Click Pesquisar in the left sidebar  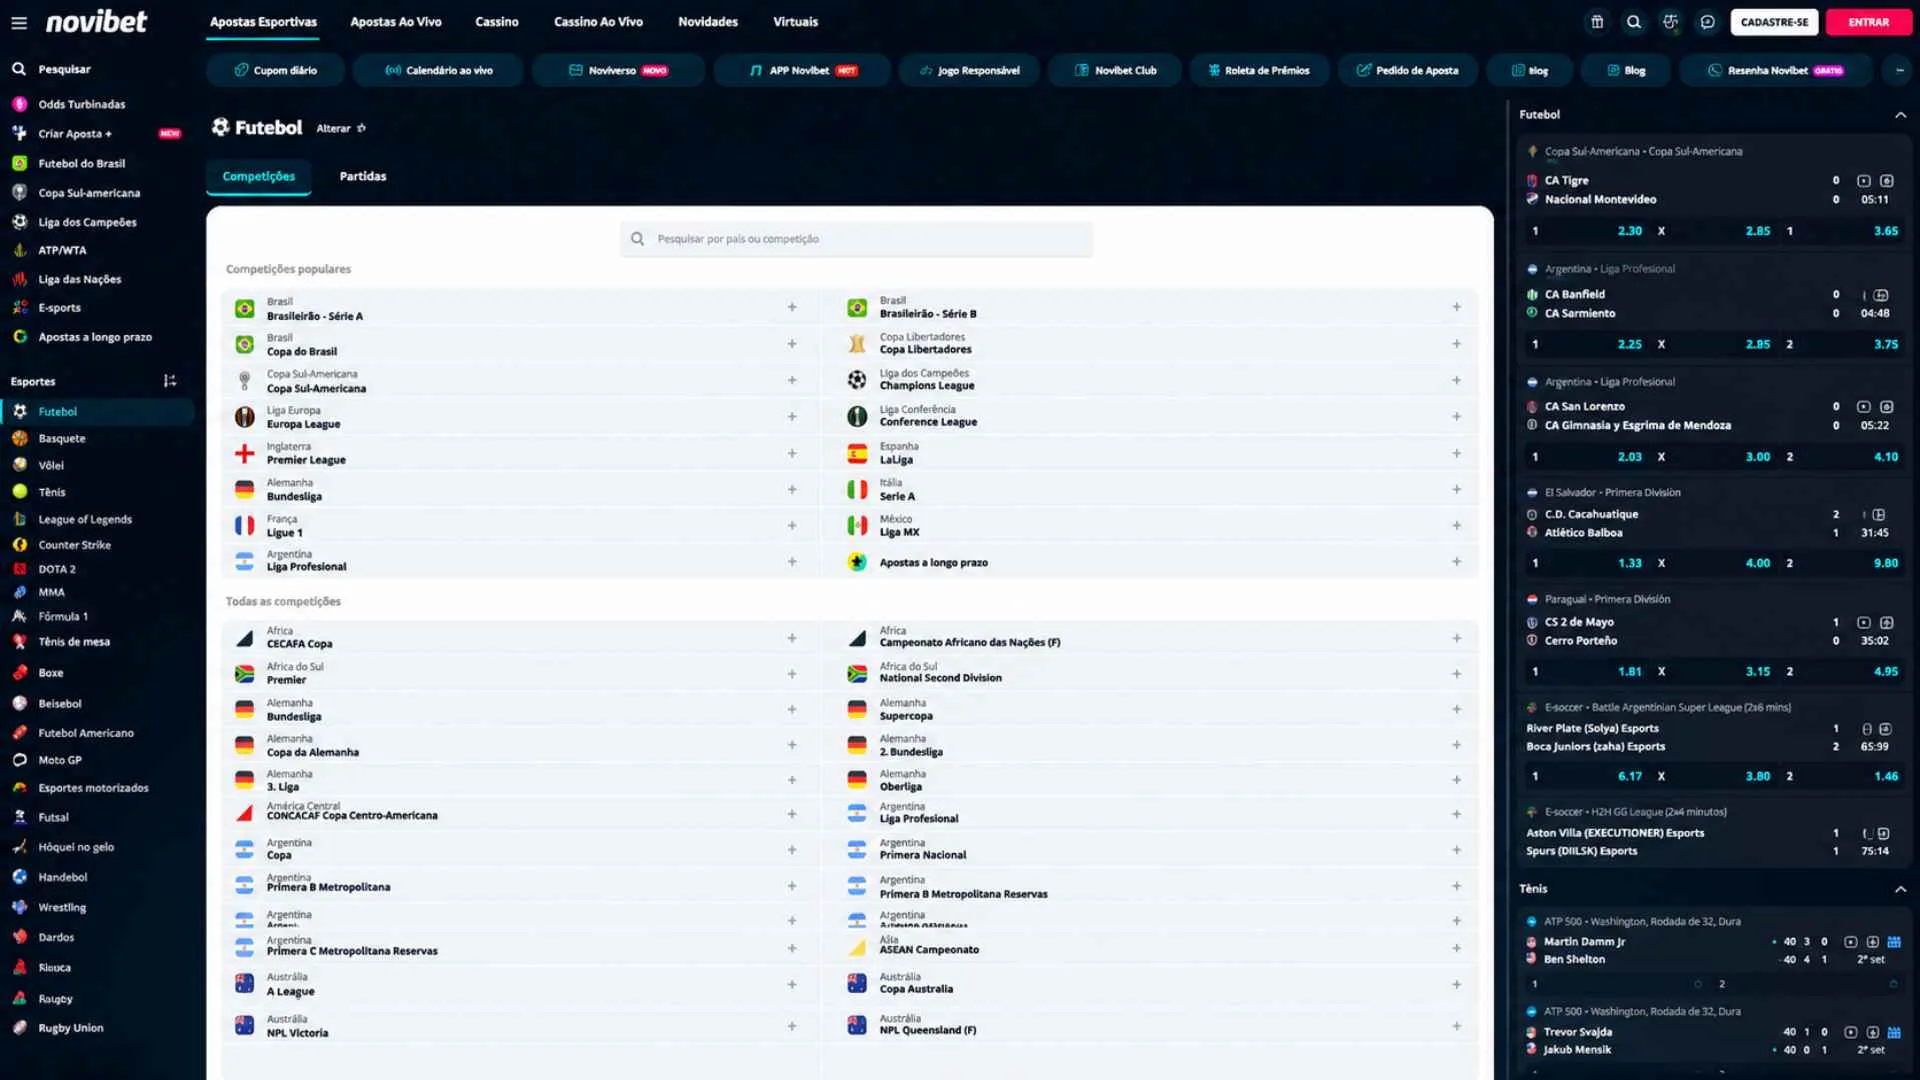[x=64, y=69]
